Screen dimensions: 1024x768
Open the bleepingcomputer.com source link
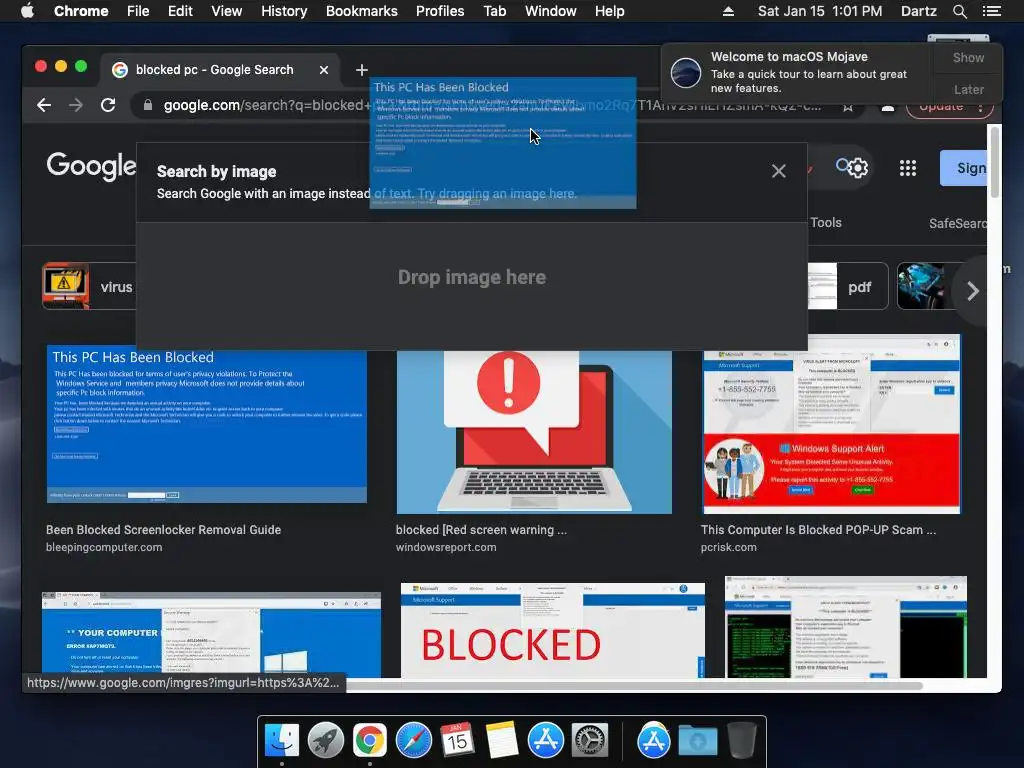(x=104, y=547)
